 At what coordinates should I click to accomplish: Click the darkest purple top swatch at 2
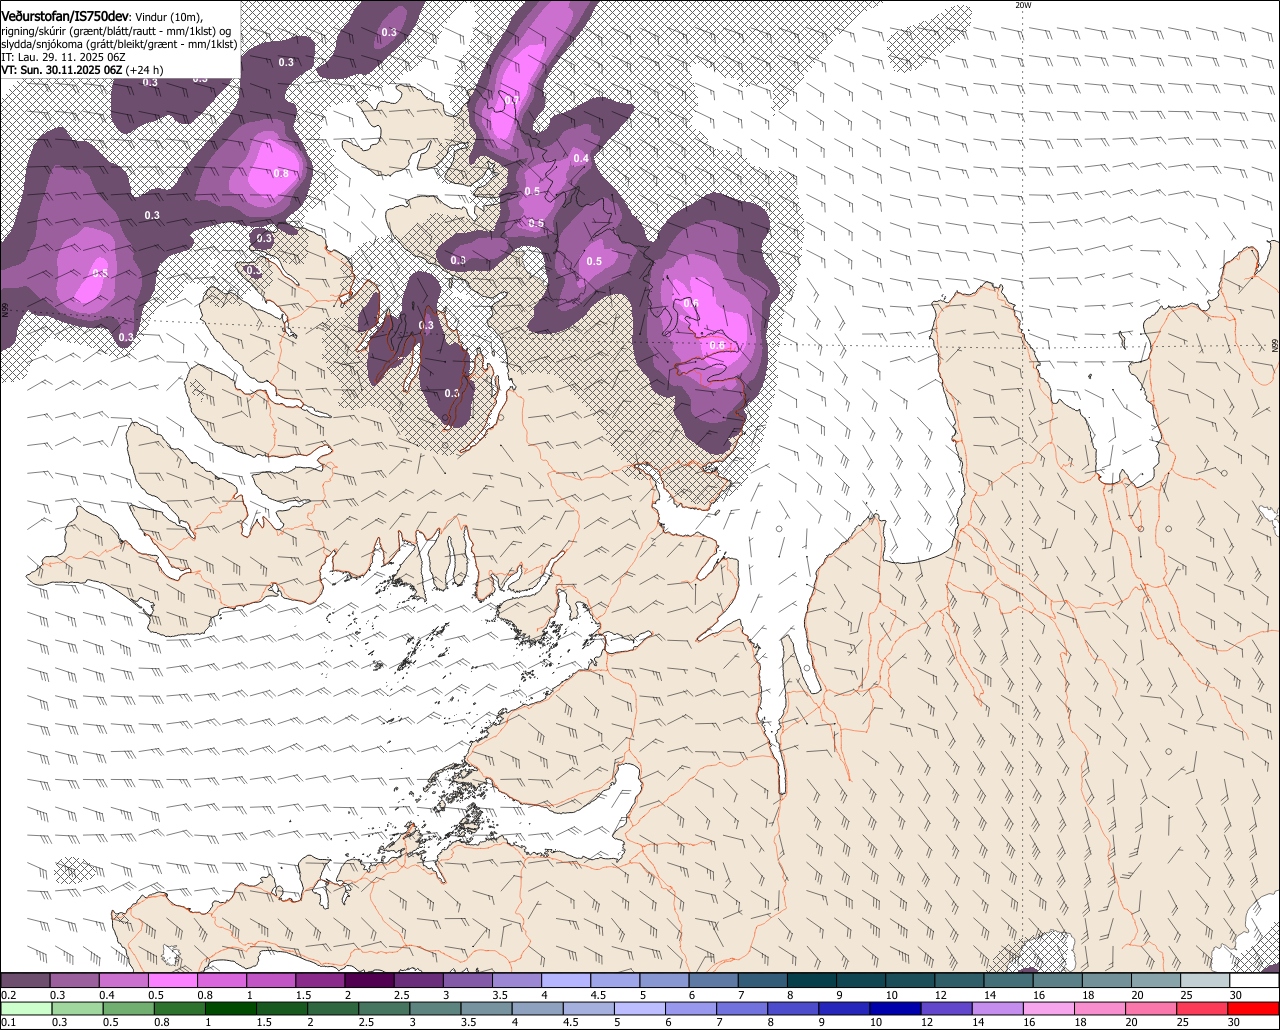pos(369,980)
